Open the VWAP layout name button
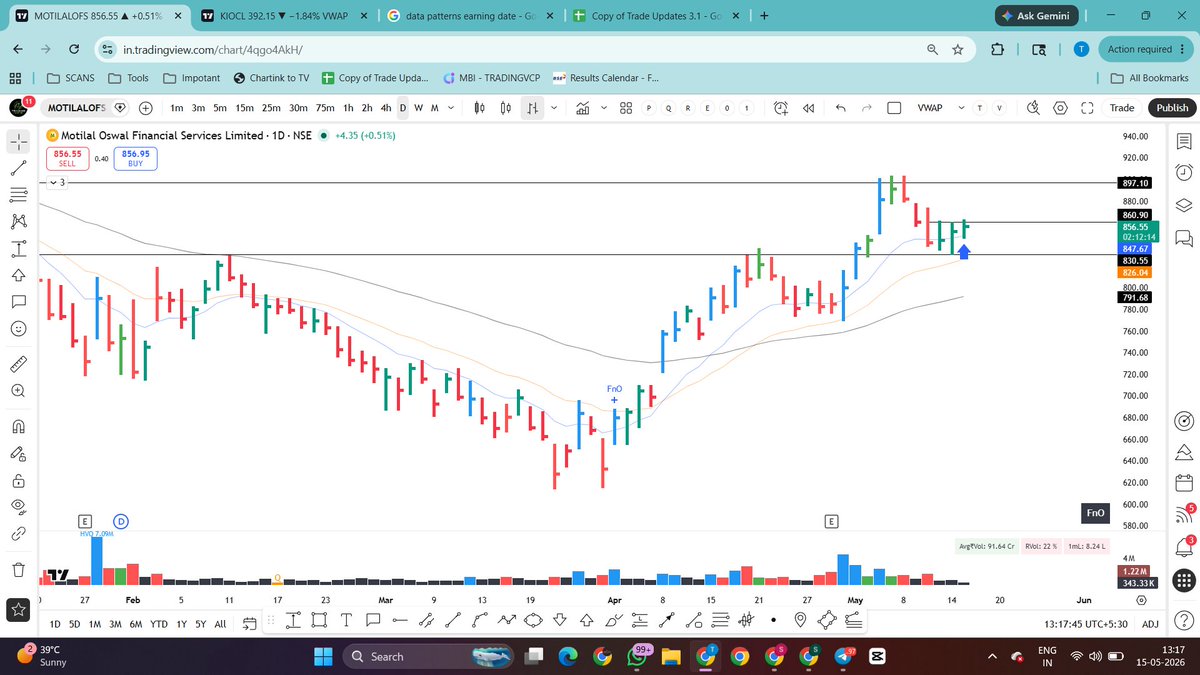1200x675 pixels. point(930,108)
